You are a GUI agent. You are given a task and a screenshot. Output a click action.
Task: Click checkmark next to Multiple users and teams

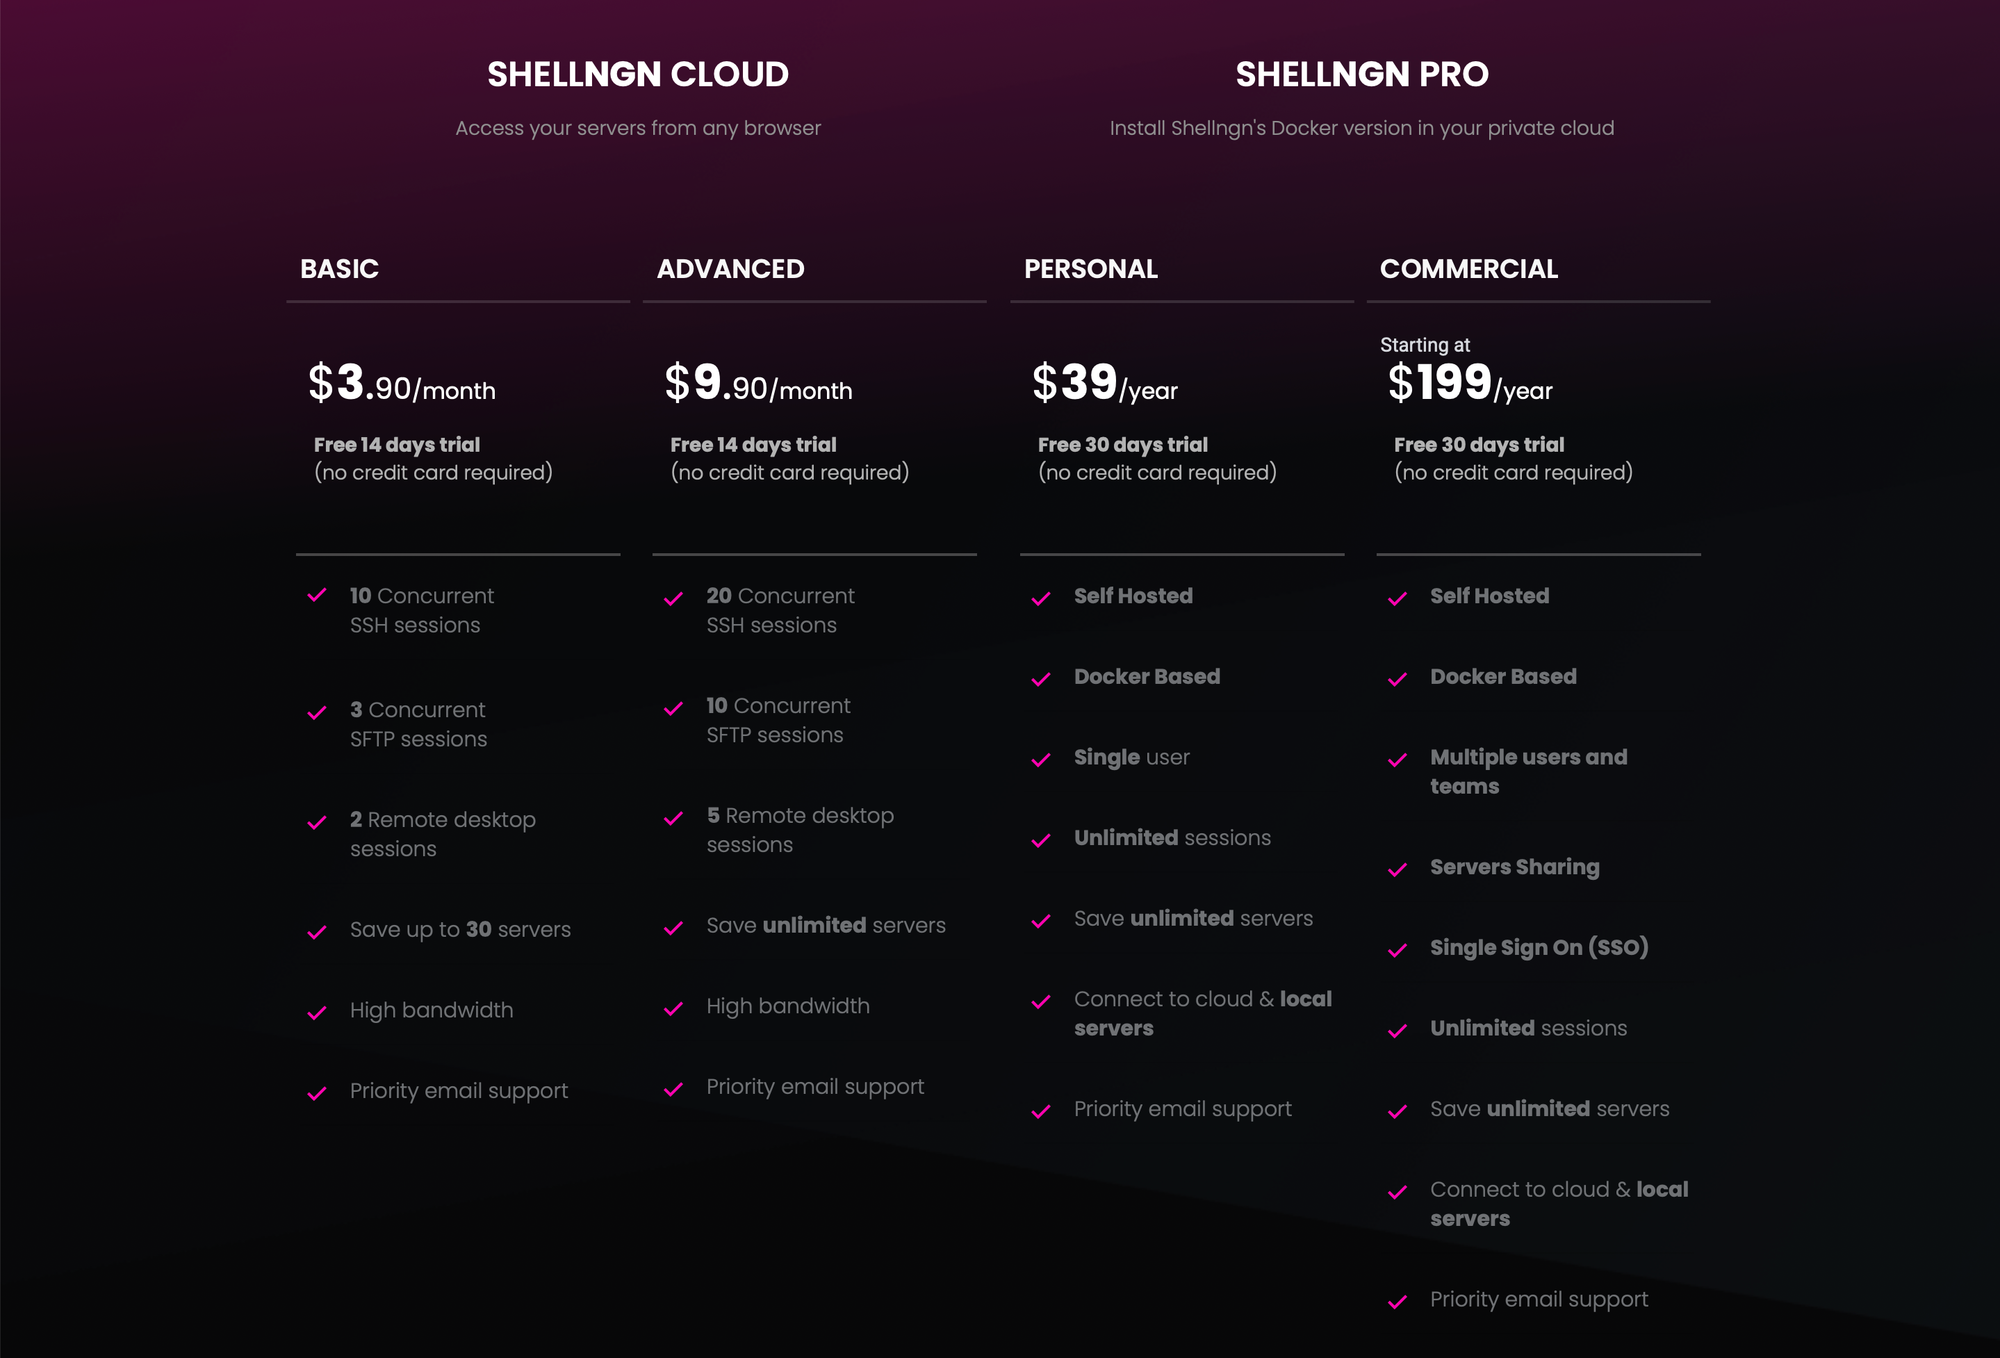[1397, 760]
